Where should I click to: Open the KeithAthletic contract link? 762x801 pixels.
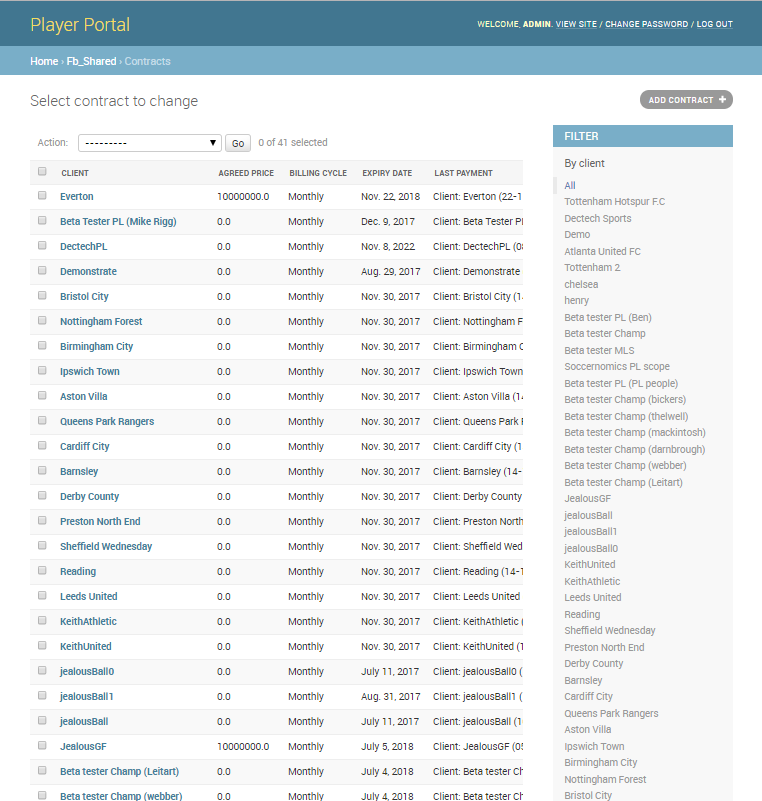point(88,622)
